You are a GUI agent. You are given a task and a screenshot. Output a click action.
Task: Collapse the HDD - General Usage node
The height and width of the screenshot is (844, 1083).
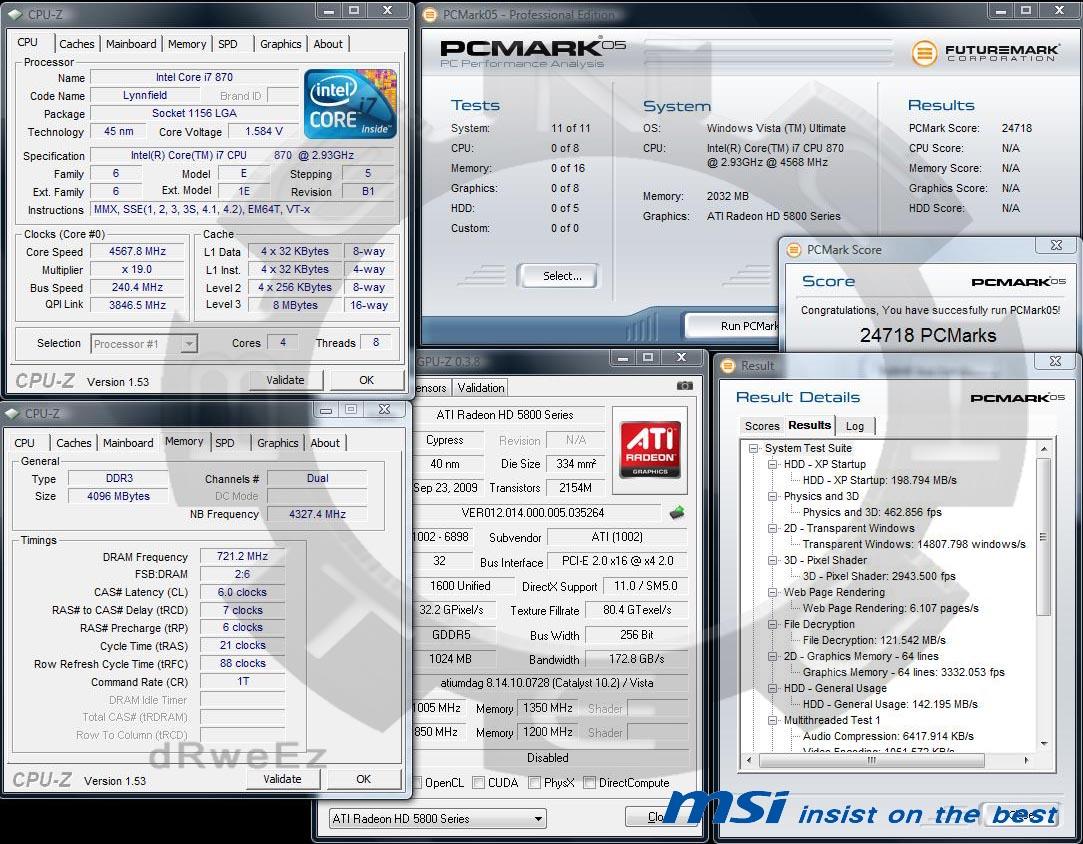coord(774,689)
